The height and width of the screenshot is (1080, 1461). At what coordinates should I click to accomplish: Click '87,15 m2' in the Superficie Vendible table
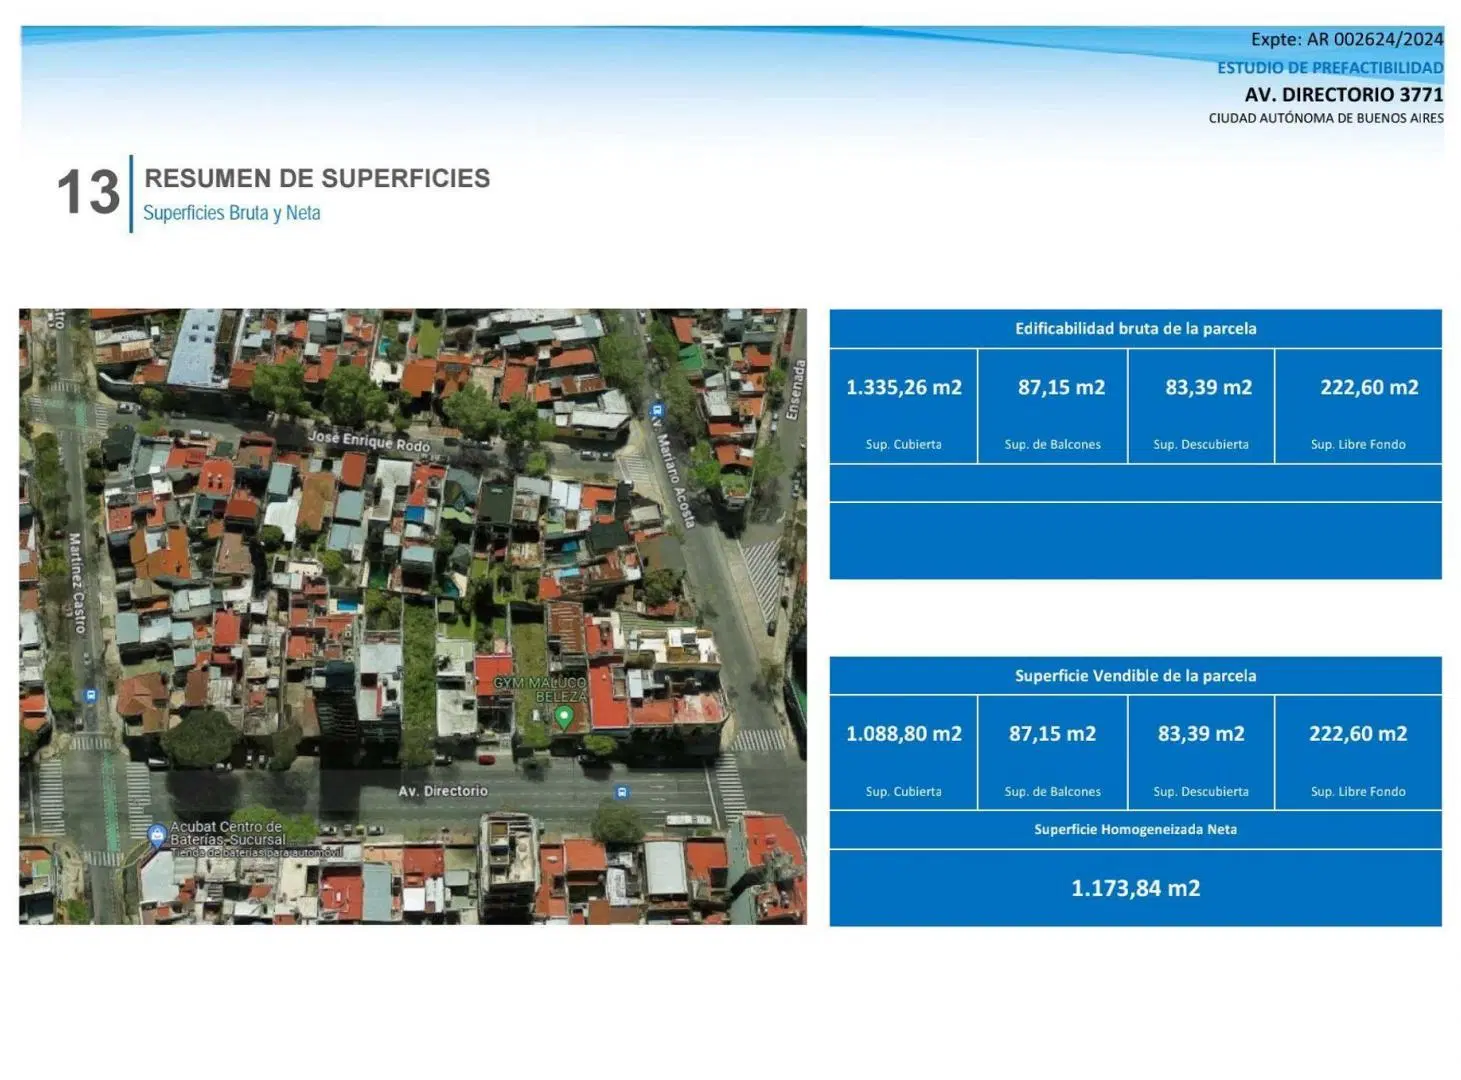pos(1052,734)
